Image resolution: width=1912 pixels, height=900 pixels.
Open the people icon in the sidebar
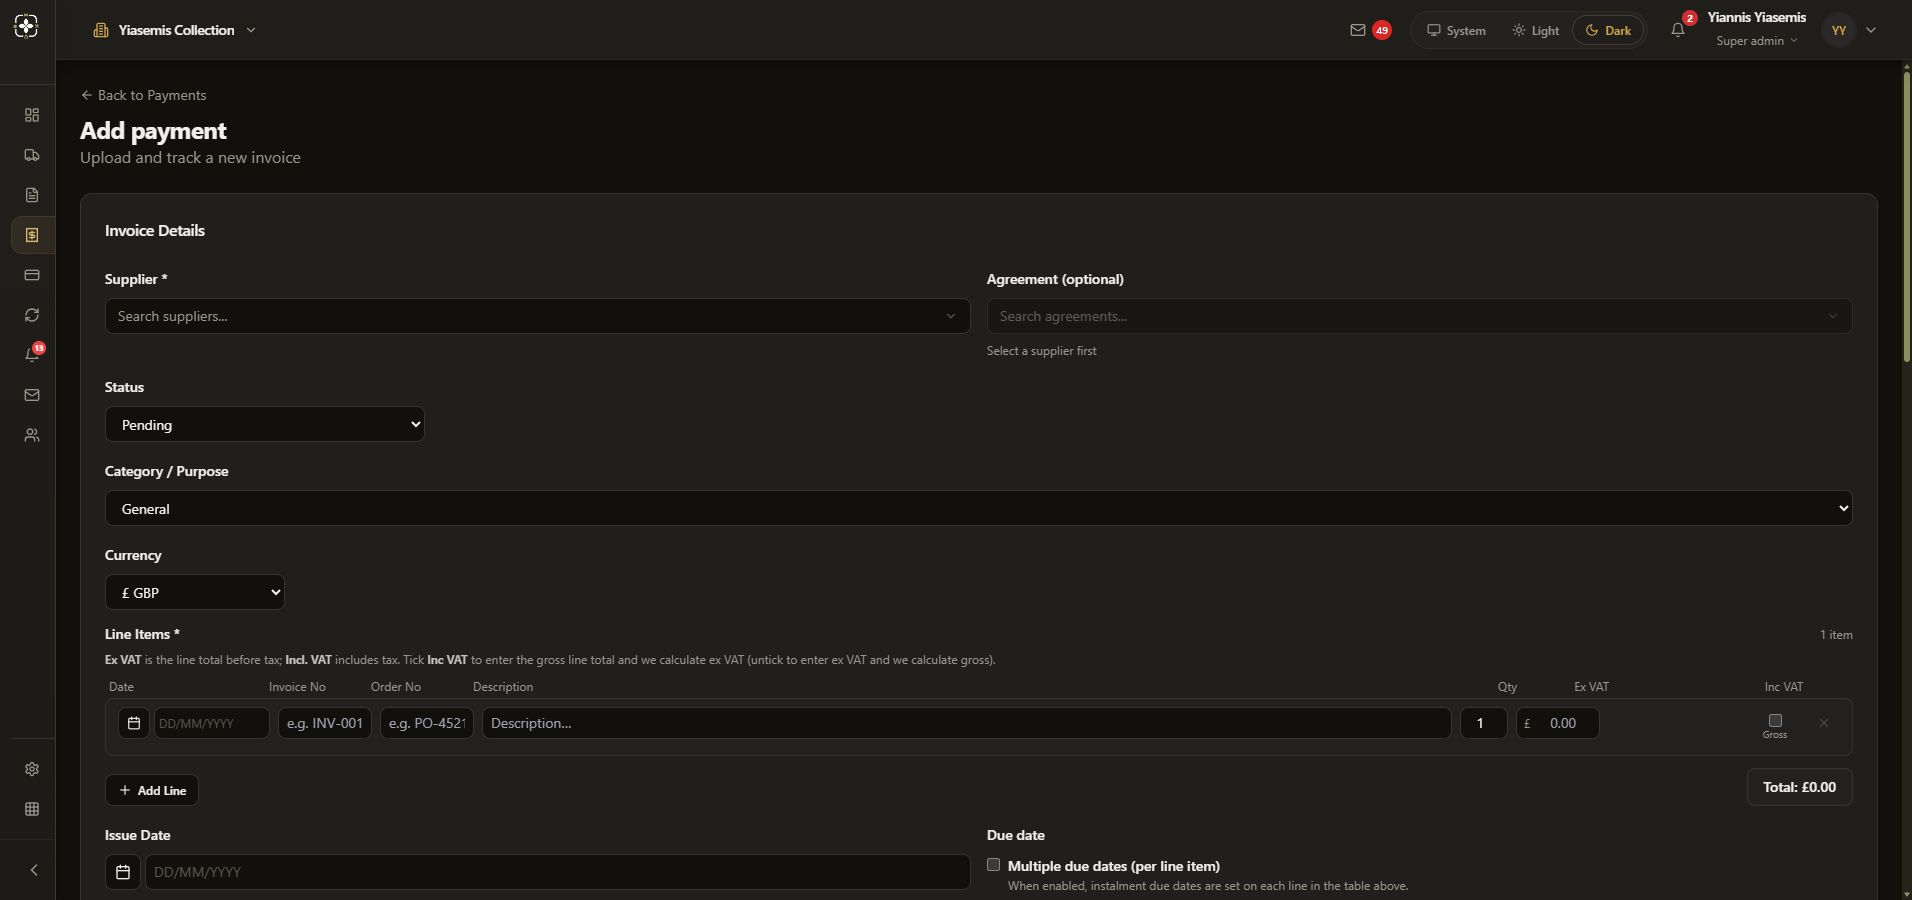click(x=32, y=435)
